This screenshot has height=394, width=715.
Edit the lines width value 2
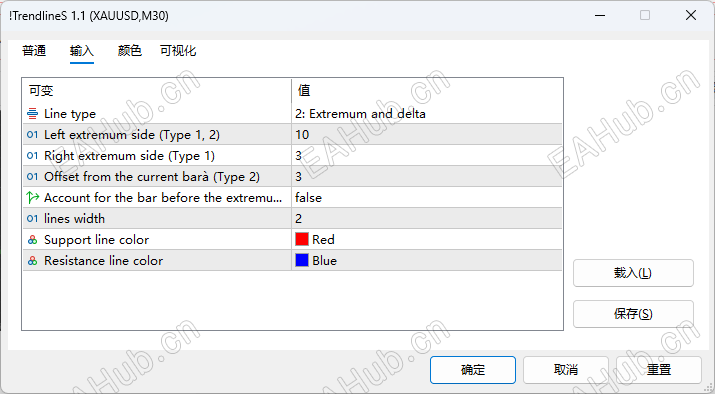[427, 218]
